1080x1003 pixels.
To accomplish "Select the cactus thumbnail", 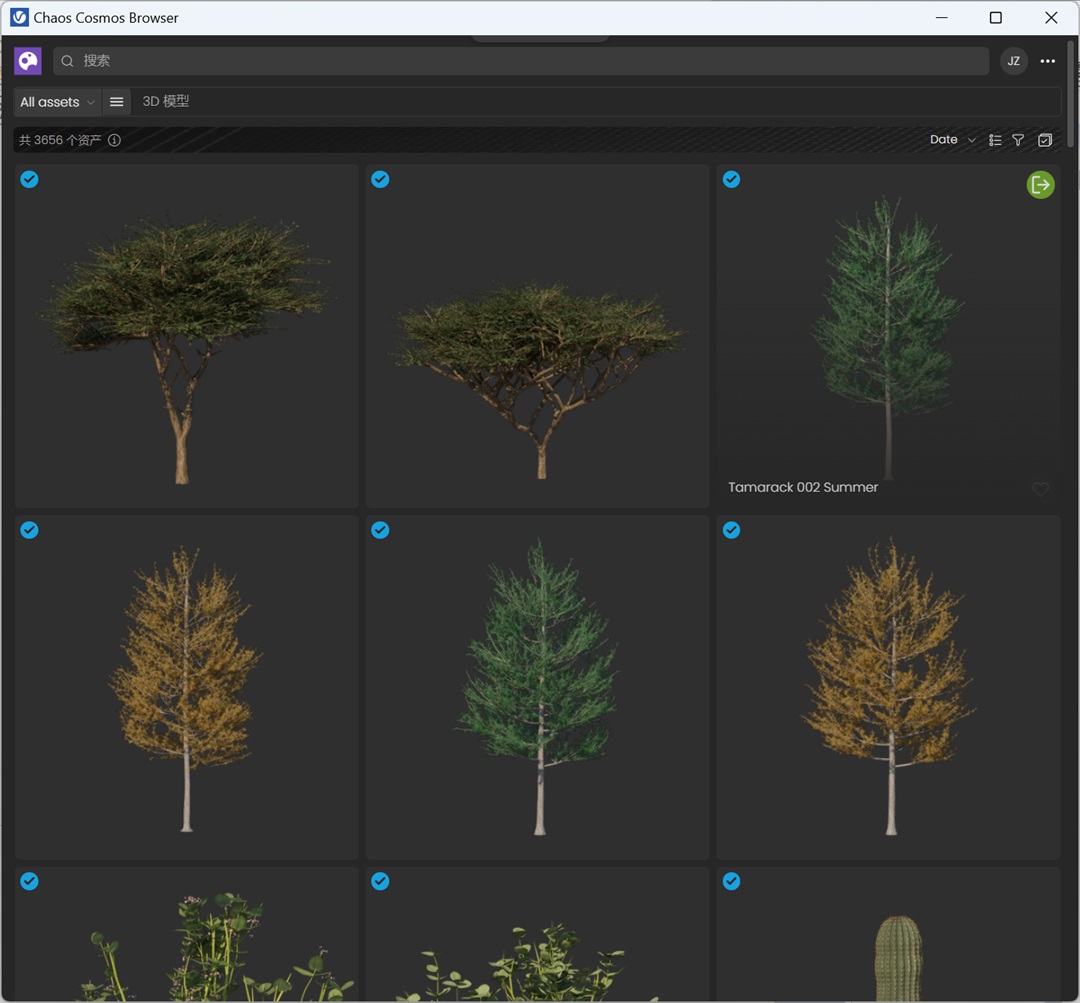I will (889, 934).
